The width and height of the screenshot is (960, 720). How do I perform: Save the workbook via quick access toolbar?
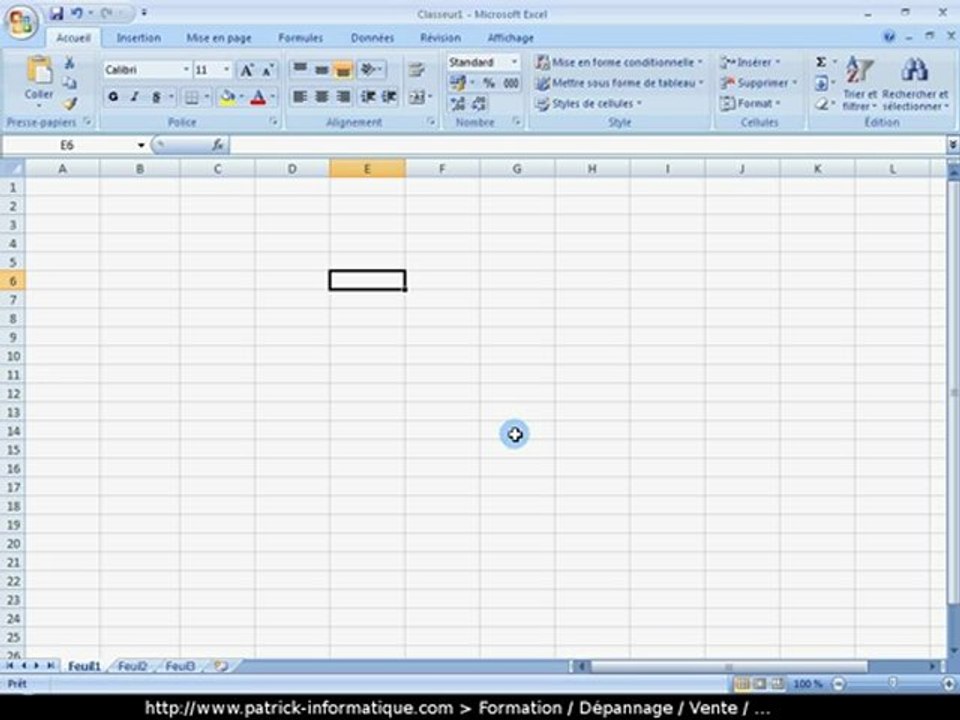(x=56, y=13)
